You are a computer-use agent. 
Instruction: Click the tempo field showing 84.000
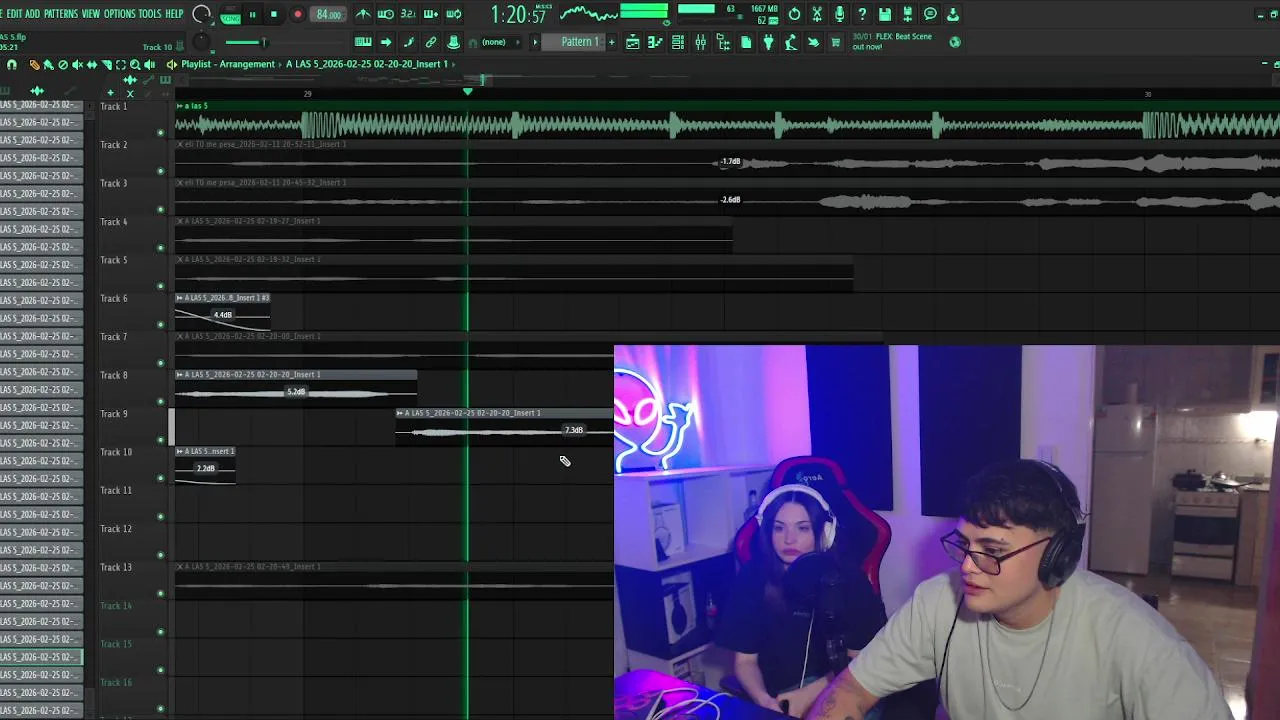[329, 14]
